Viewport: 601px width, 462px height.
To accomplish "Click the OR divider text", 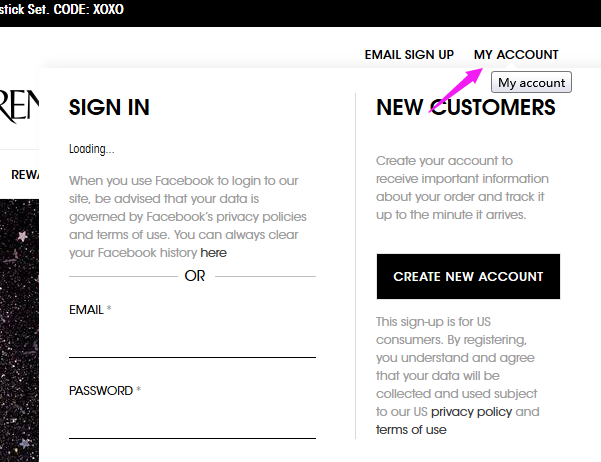I will click(195, 276).
